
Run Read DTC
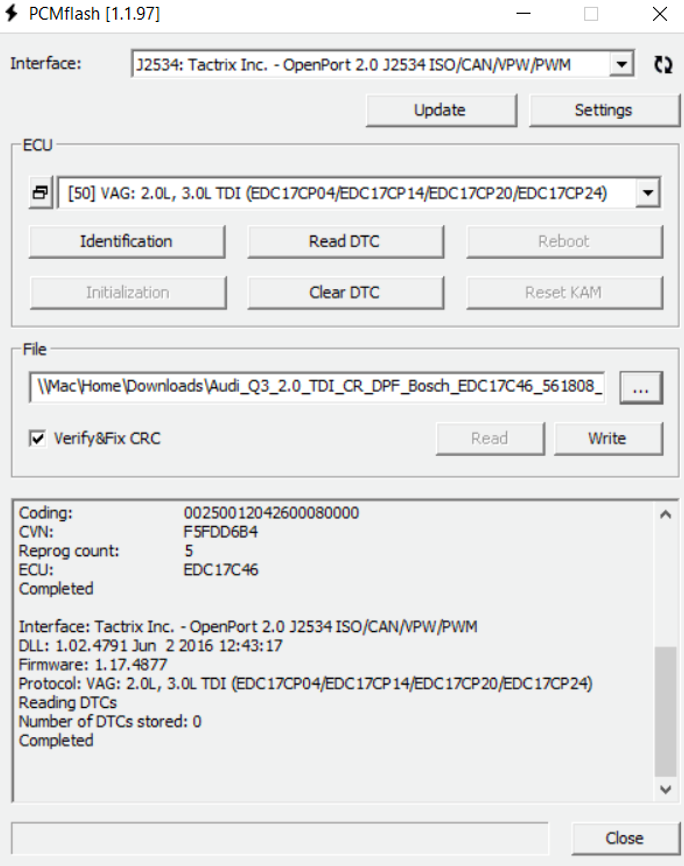coord(345,241)
